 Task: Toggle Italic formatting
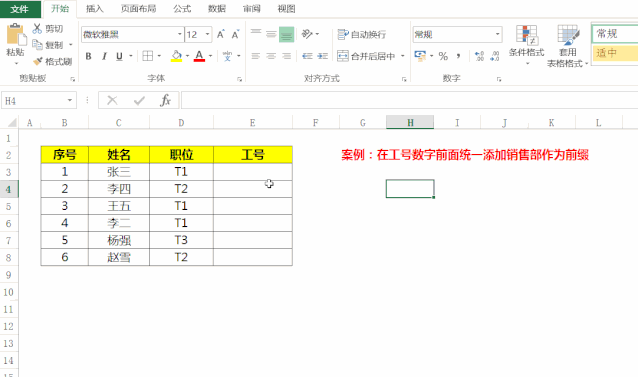(104, 56)
